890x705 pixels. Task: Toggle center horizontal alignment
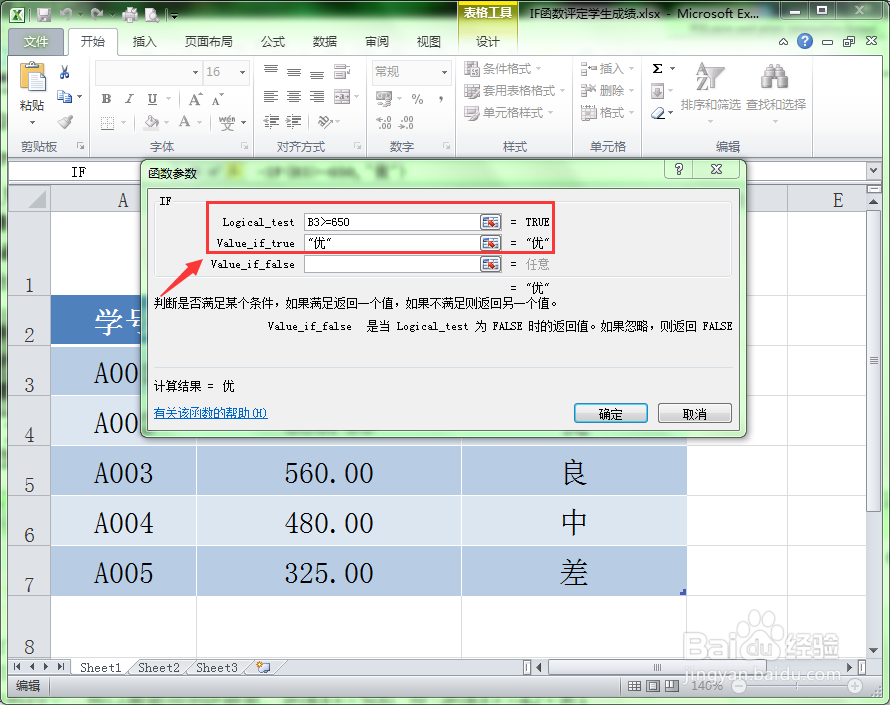click(293, 96)
